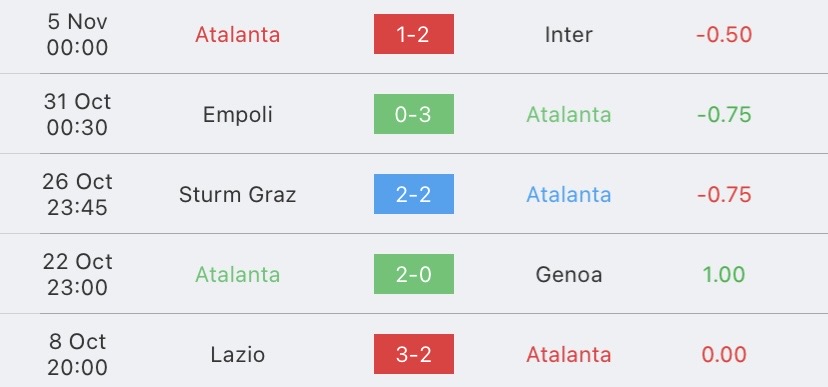828x387 pixels.
Task: Click red Atalanta name in Lazio match
Action: coord(569,354)
